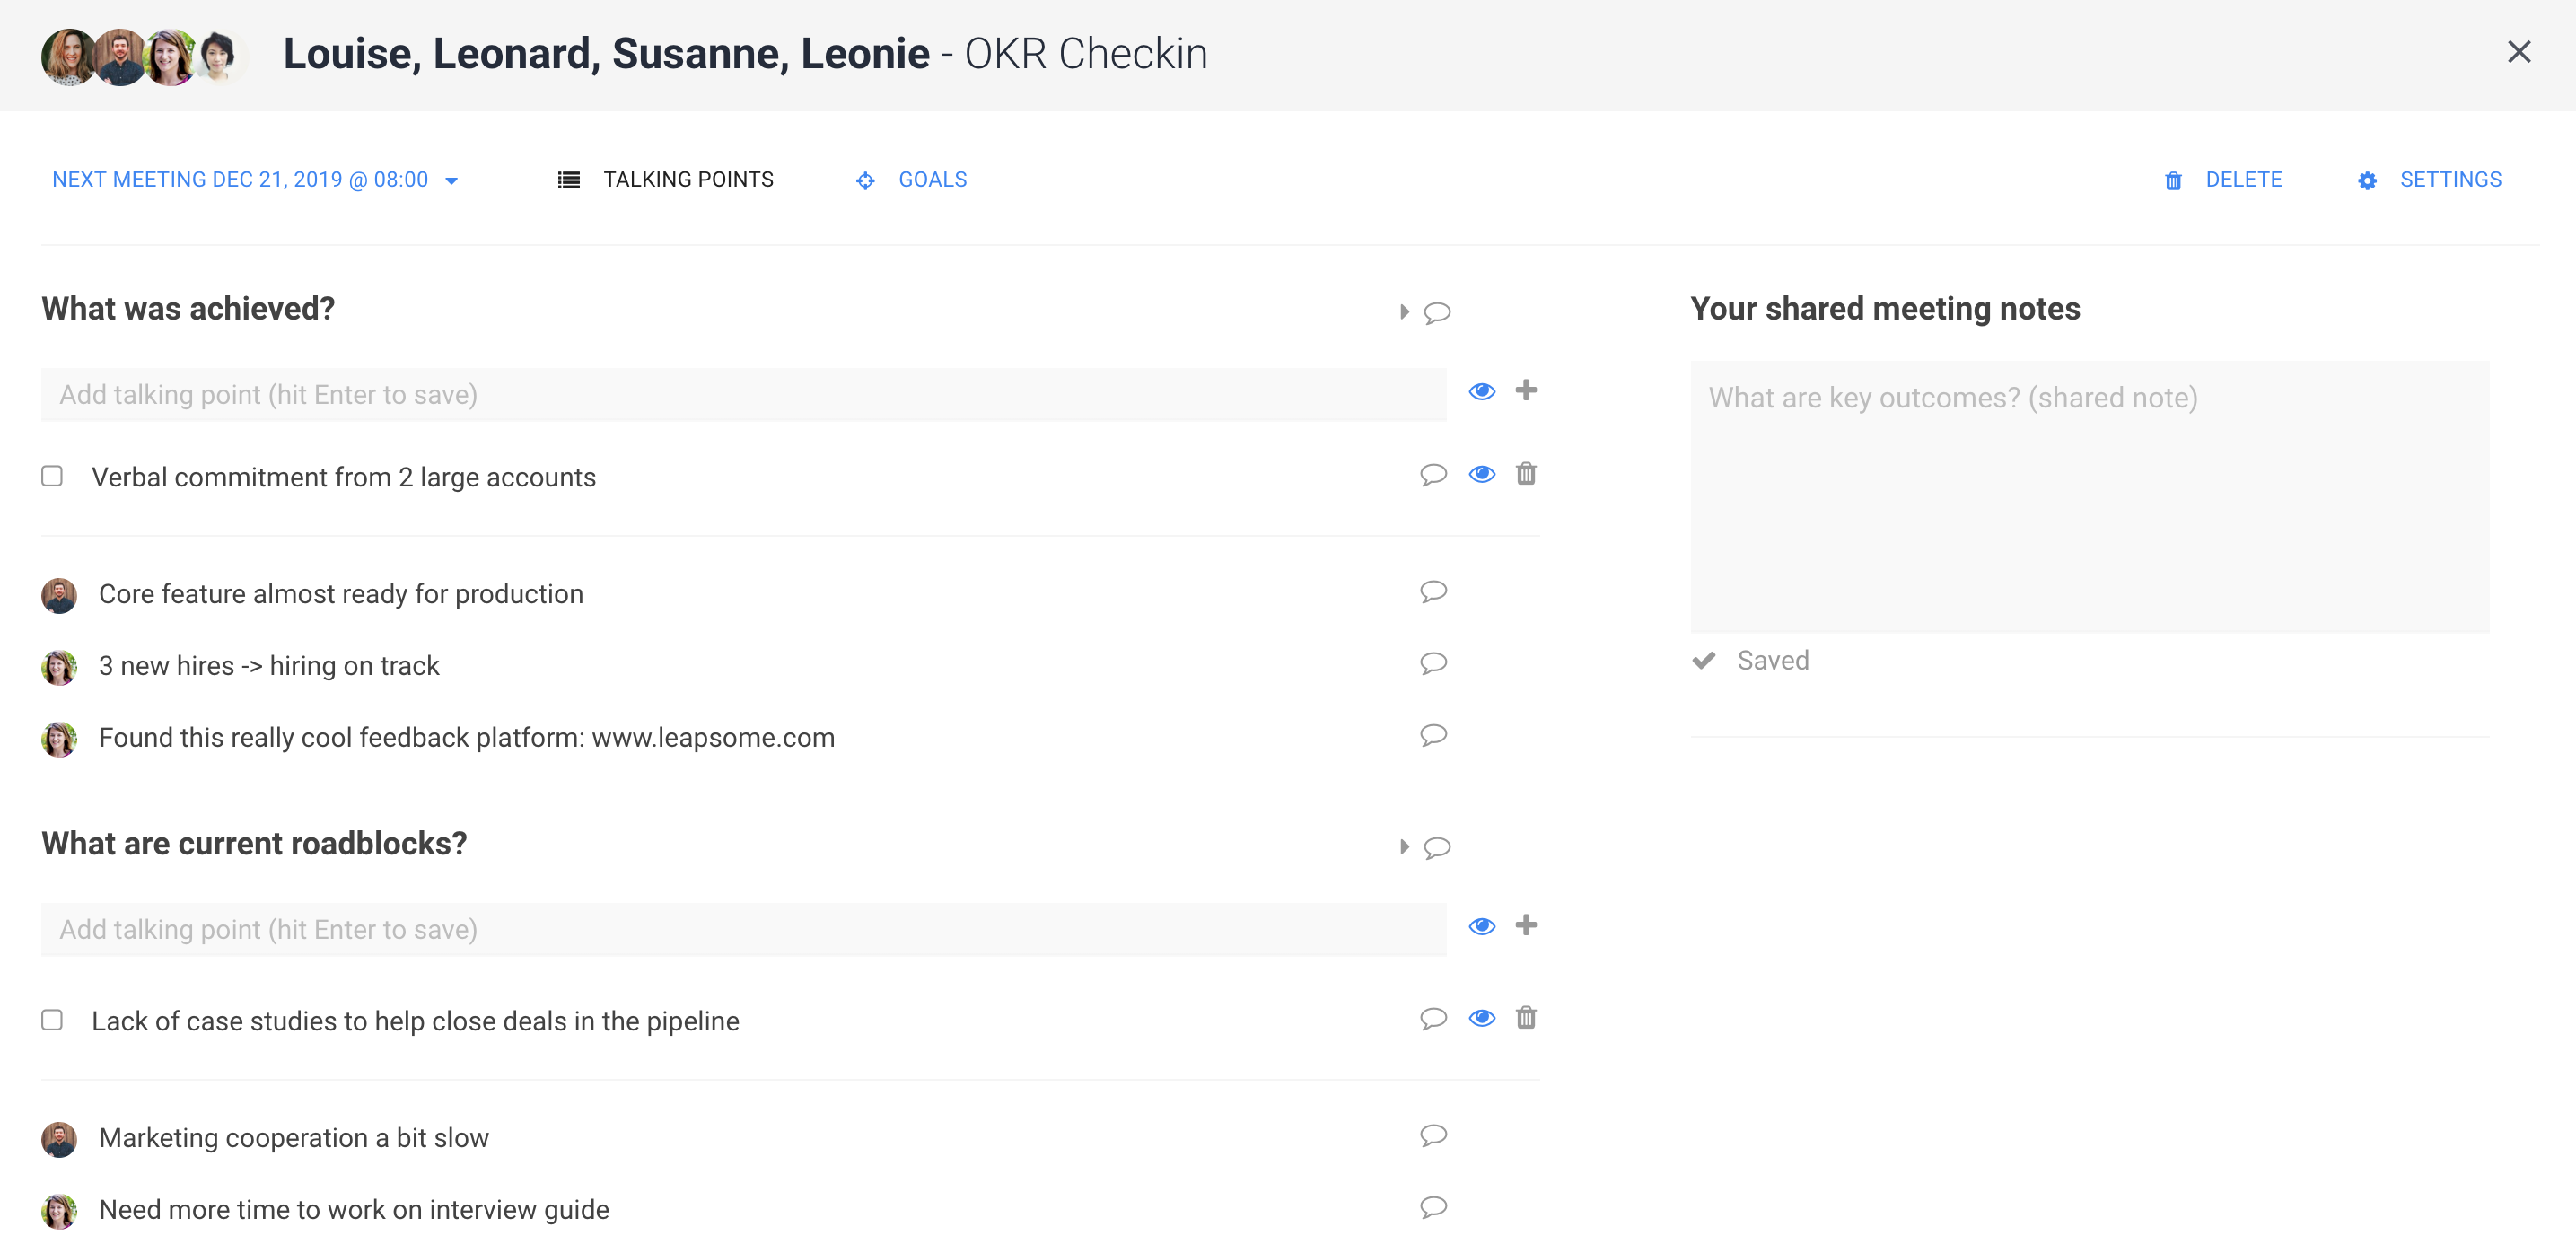Click 'Verbal commitment from 2 large accounts' text
2576x1253 pixels.
point(343,477)
